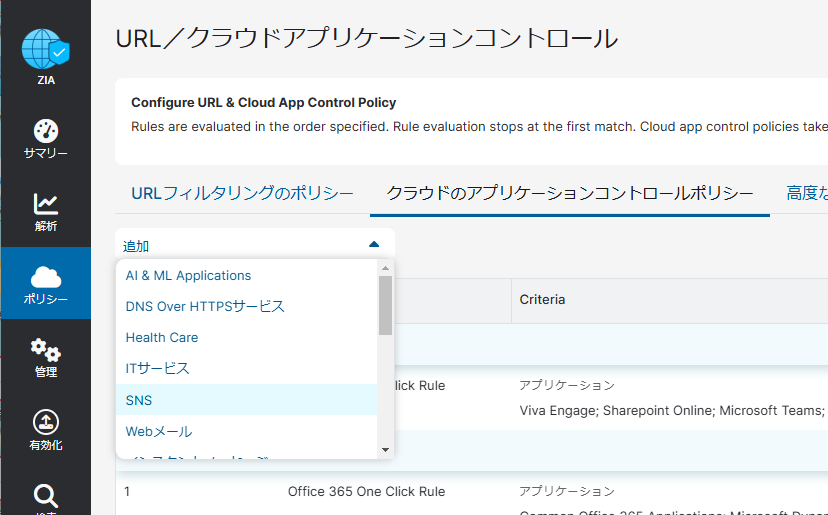Click the rule order number 1 cell
Image resolution: width=828 pixels, height=515 pixels.
(x=127, y=491)
